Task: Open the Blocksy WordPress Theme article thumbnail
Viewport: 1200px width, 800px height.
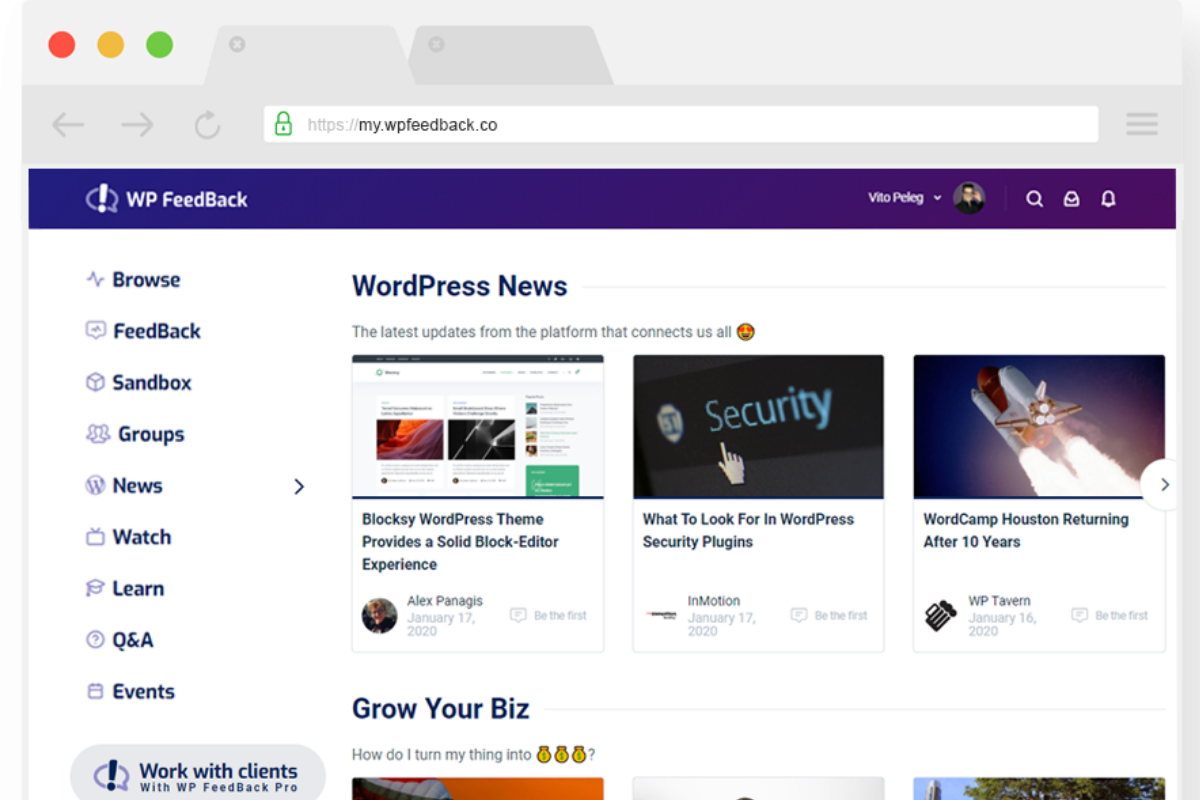Action: point(478,426)
